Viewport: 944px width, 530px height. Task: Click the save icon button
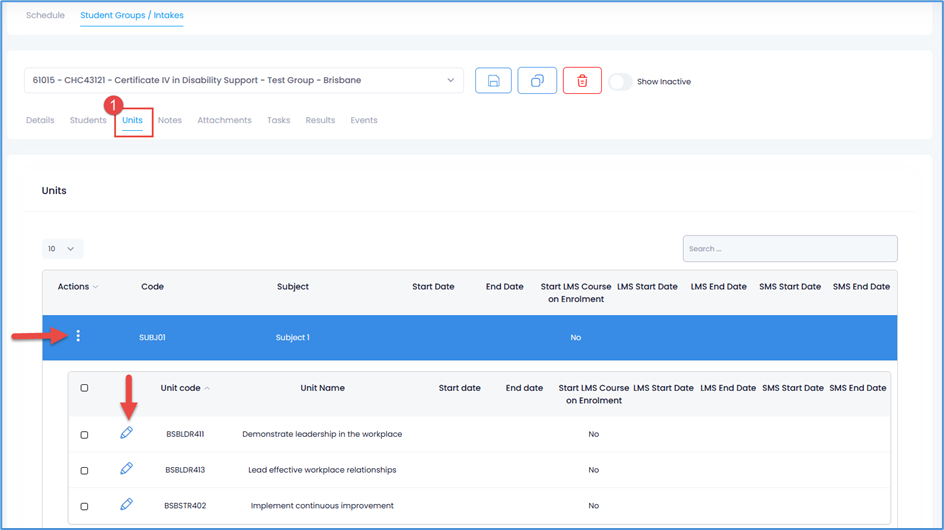pyautogui.click(x=493, y=81)
